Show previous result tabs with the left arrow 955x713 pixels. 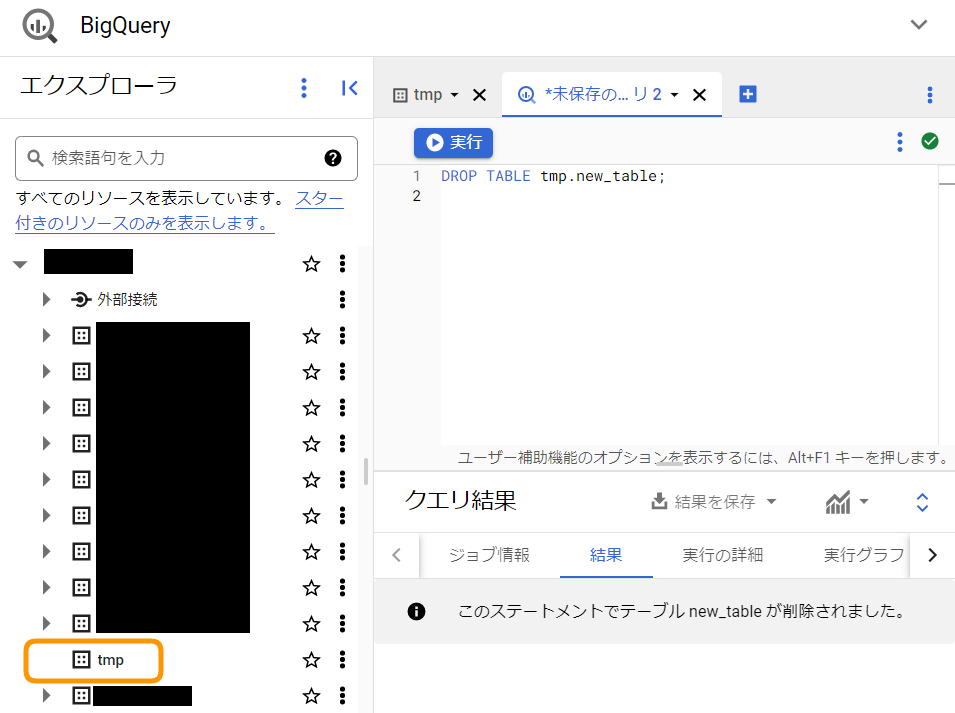[396, 555]
